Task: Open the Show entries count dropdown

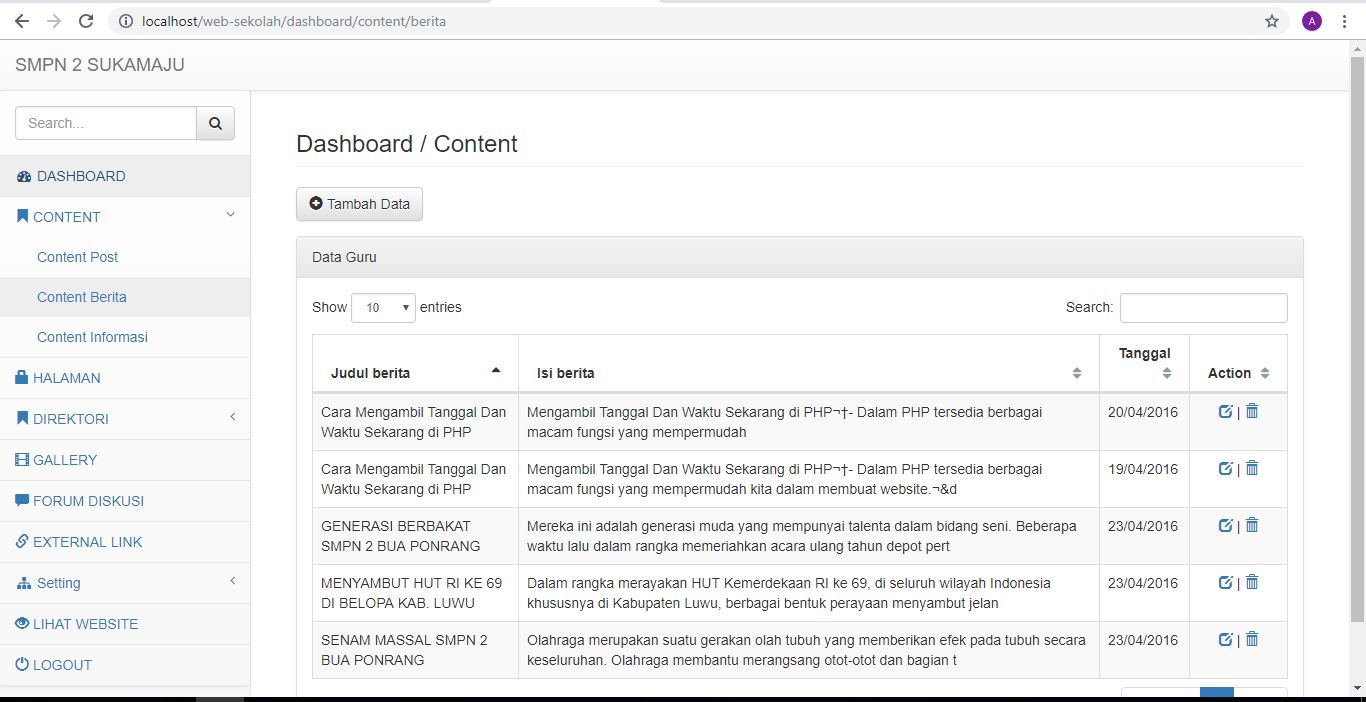Action: (x=383, y=308)
